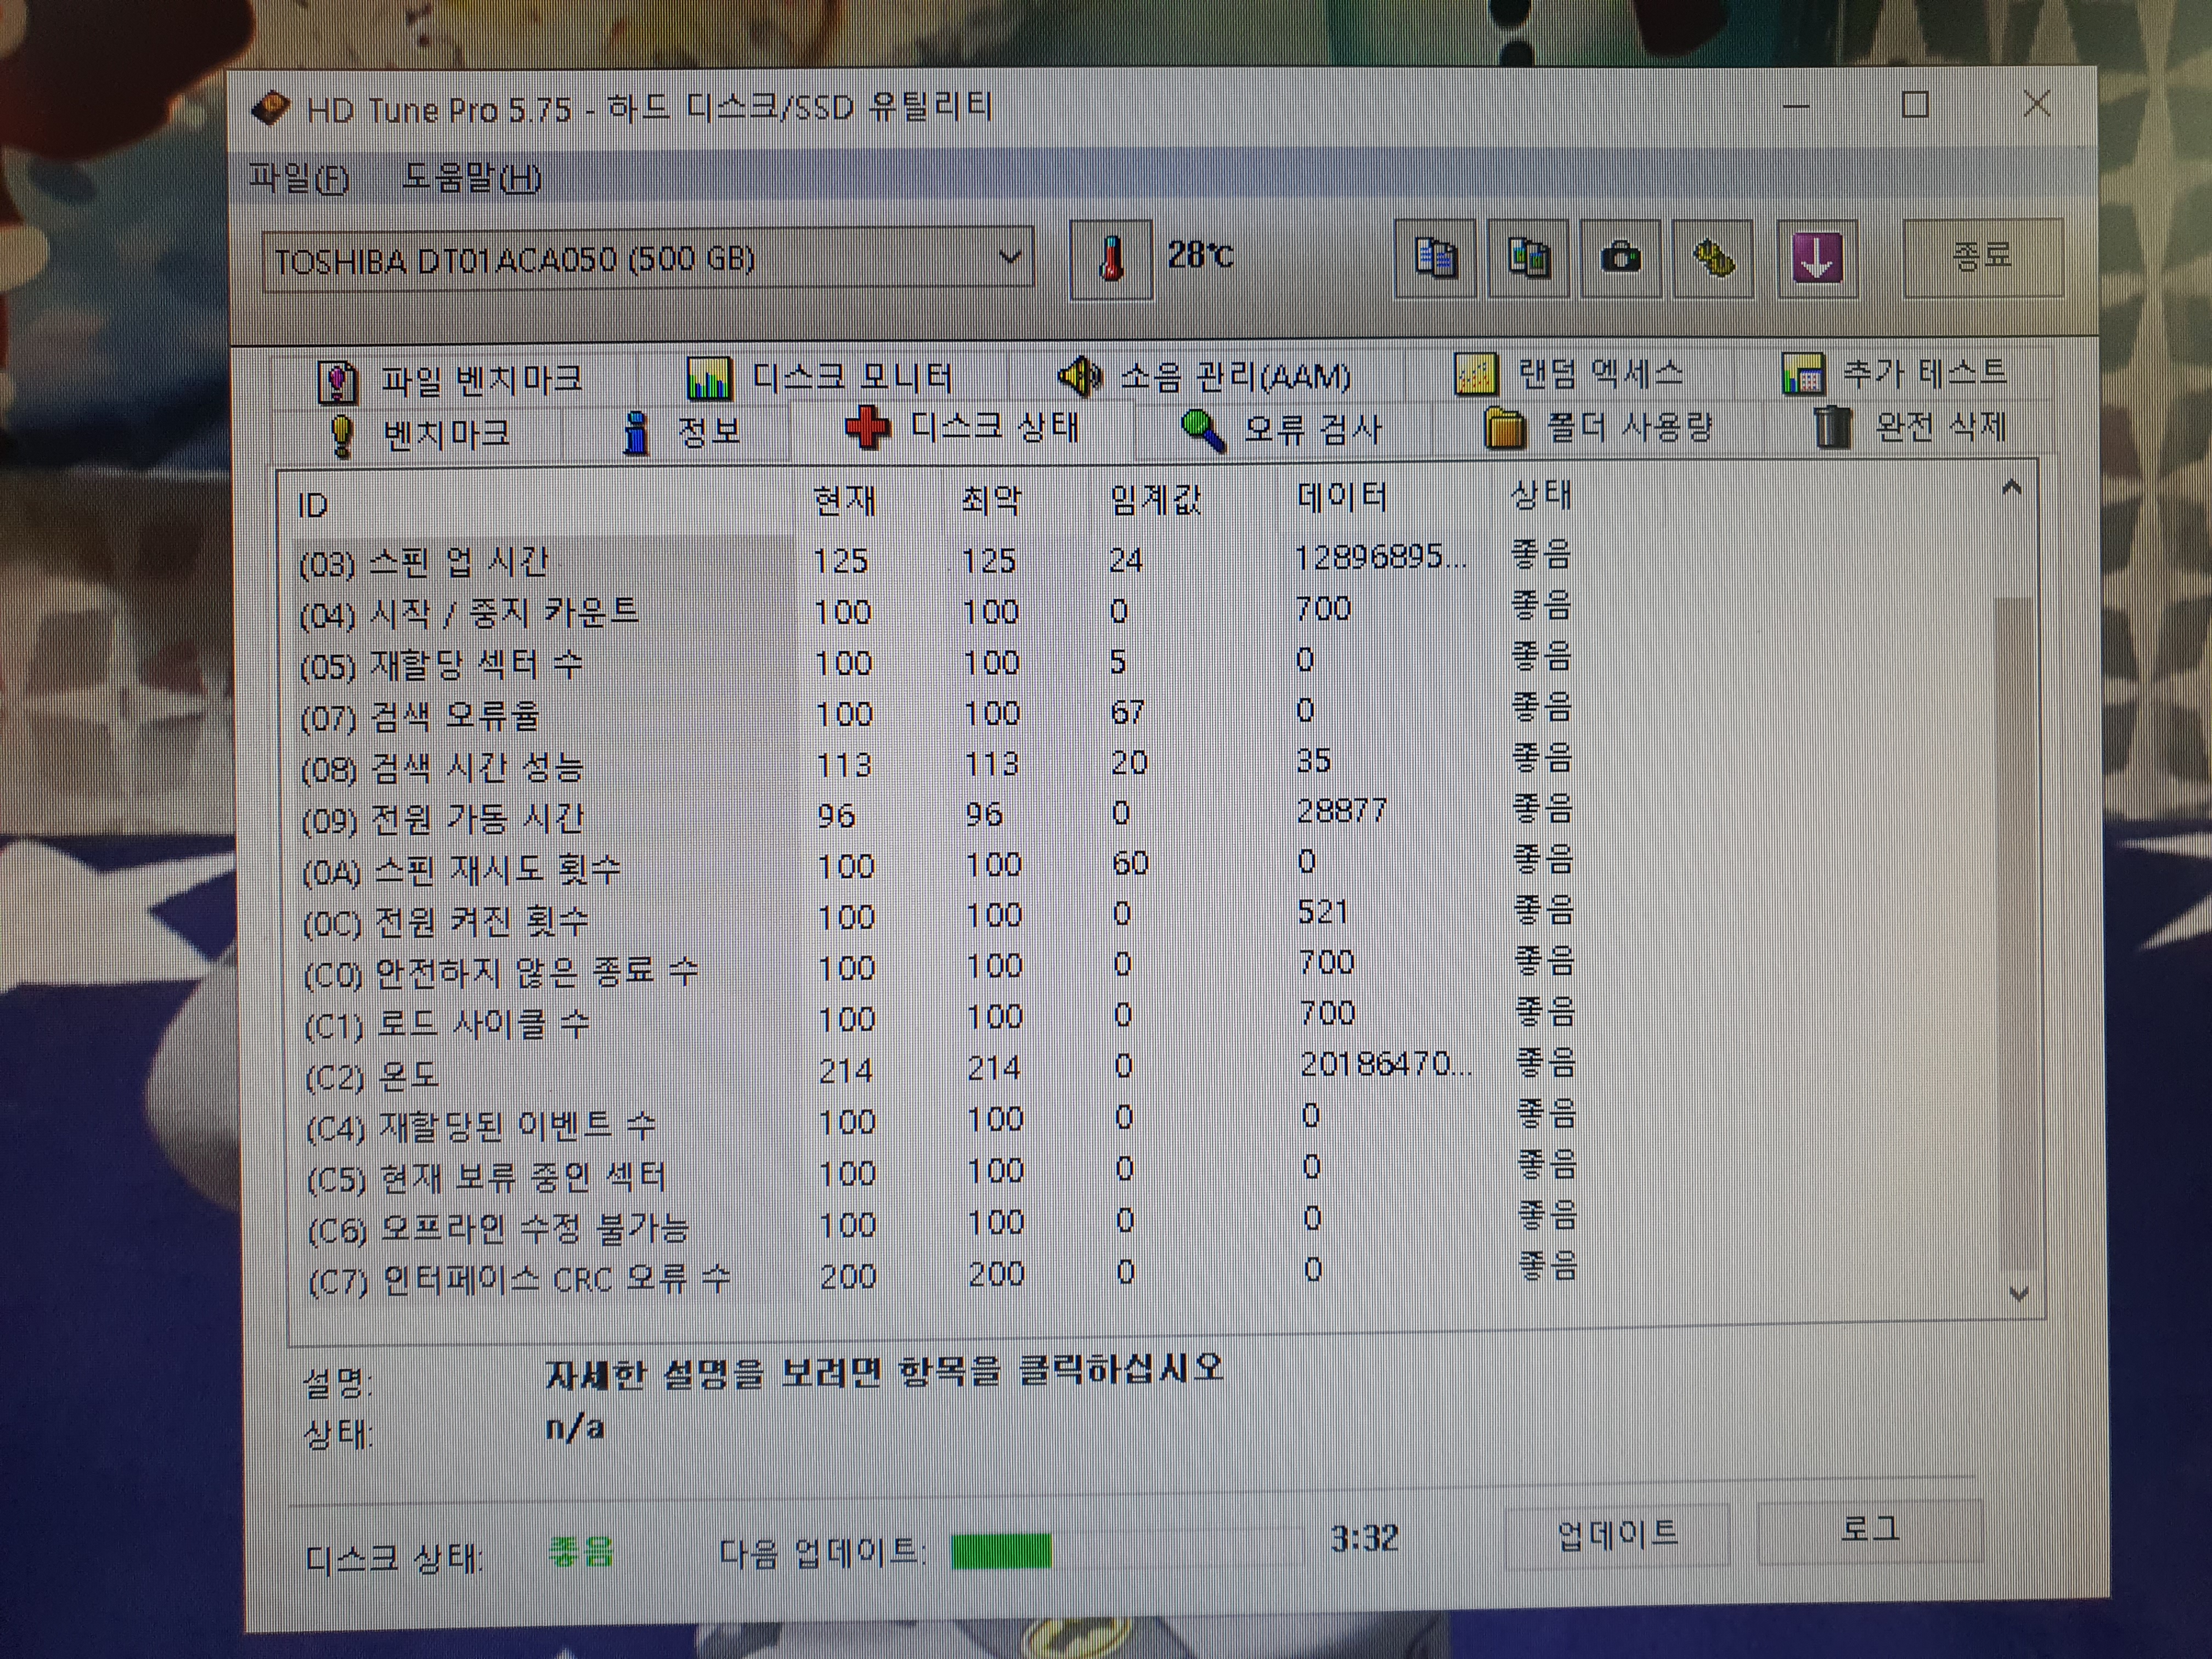Click the 현재 column header

(x=845, y=500)
